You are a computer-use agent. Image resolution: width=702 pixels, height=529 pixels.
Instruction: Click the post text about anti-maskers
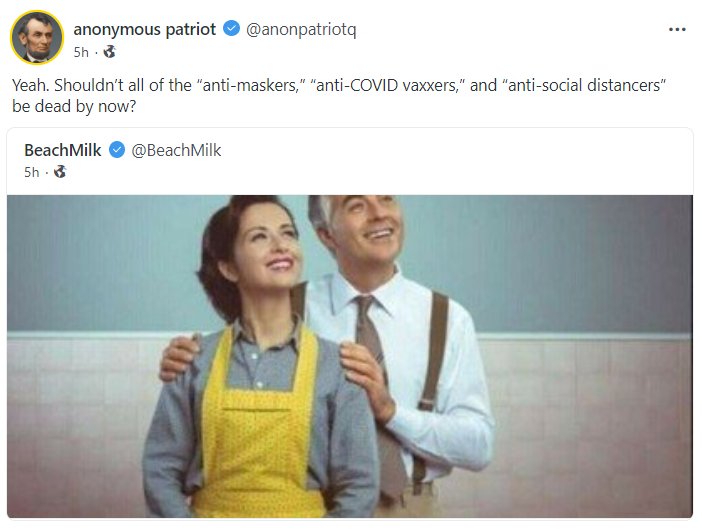(338, 85)
